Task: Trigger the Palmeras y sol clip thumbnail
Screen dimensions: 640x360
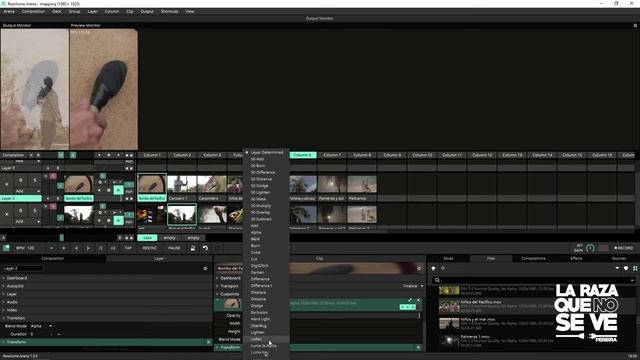Action: click(332, 184)
